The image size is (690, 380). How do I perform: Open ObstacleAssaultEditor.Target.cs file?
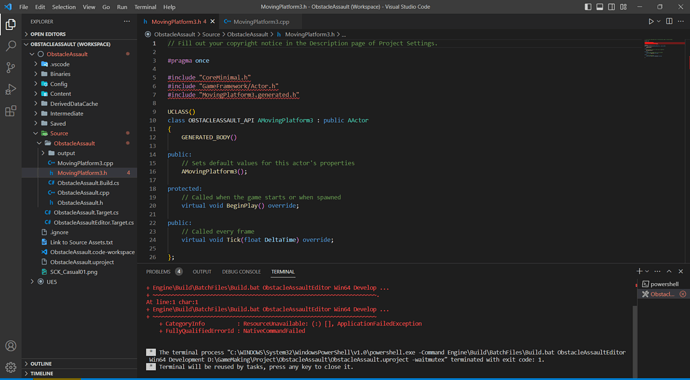click(x=79, y=223)
